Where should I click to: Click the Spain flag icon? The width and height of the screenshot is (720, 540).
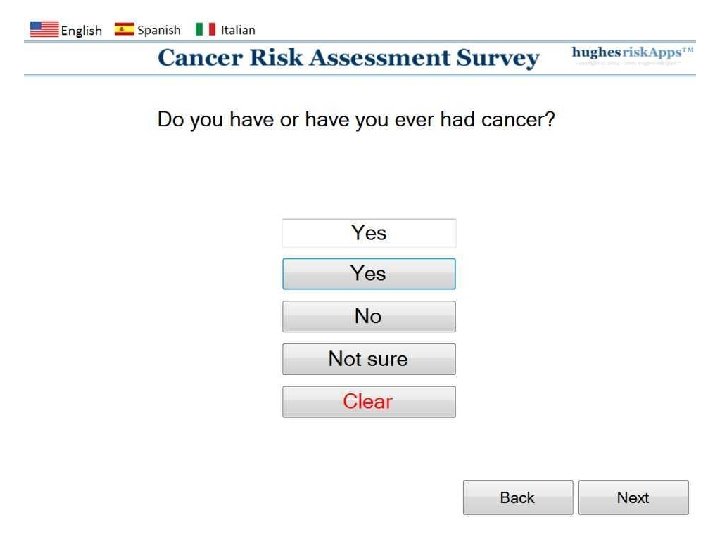(x=124, y=29)
